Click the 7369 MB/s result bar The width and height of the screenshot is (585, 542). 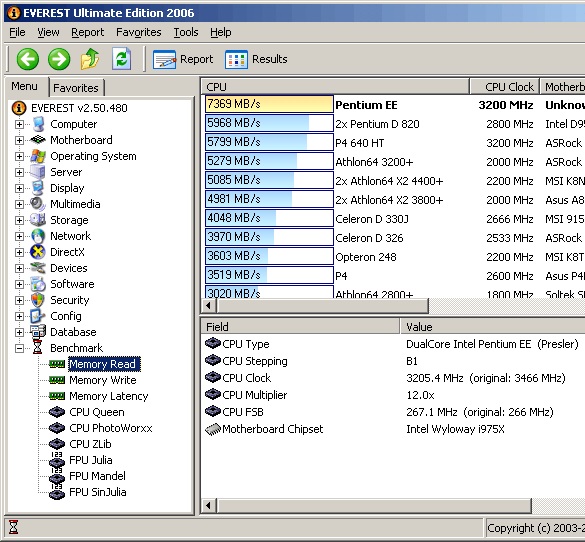tap(269, 104)
